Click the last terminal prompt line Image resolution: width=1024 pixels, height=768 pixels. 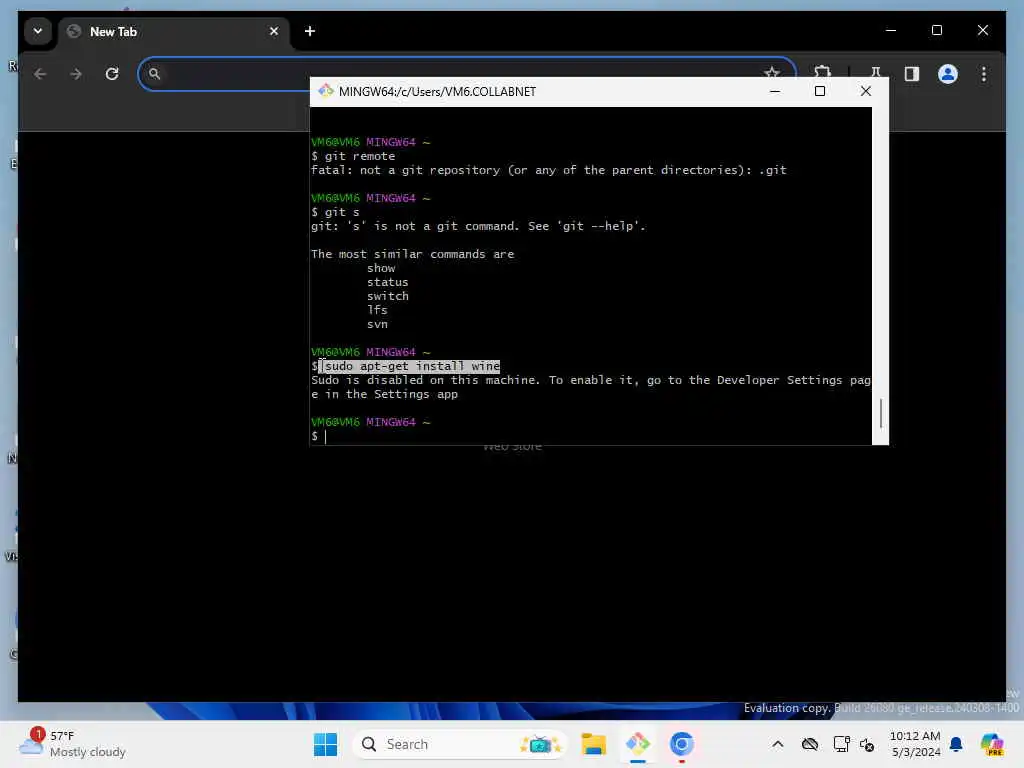319,436
